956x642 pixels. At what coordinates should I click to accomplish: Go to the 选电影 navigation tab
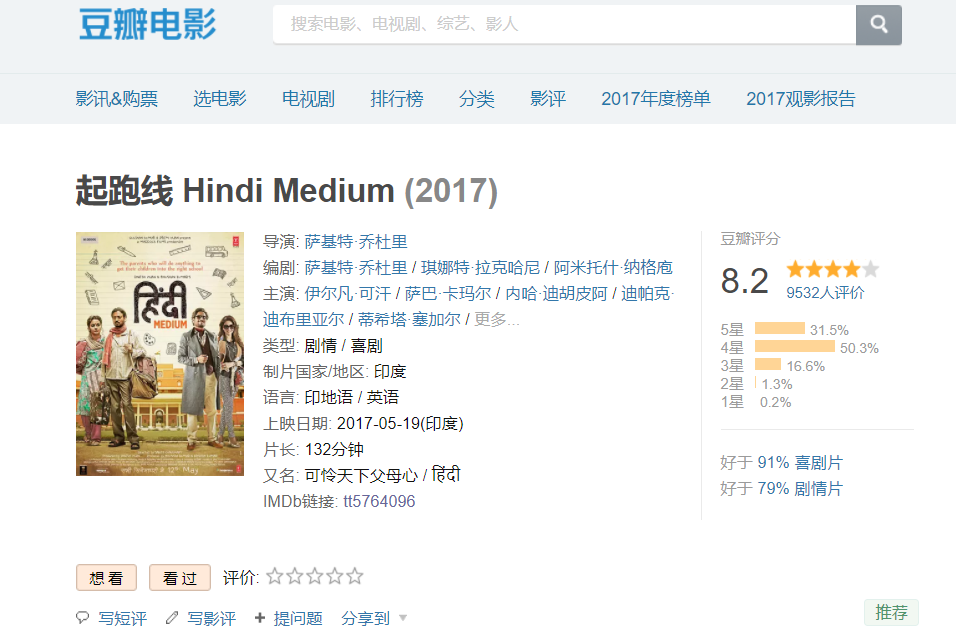(x=219, y=99)
